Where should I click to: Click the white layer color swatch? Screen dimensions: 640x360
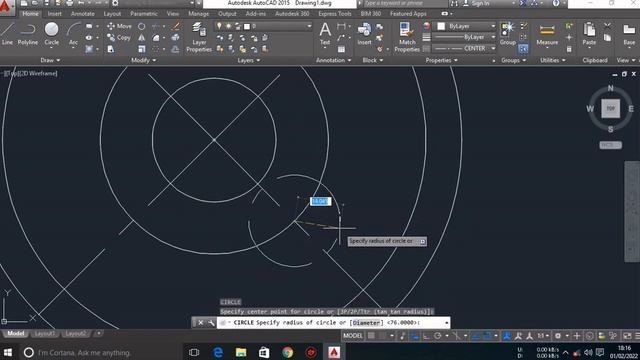(x=247, y=27)
